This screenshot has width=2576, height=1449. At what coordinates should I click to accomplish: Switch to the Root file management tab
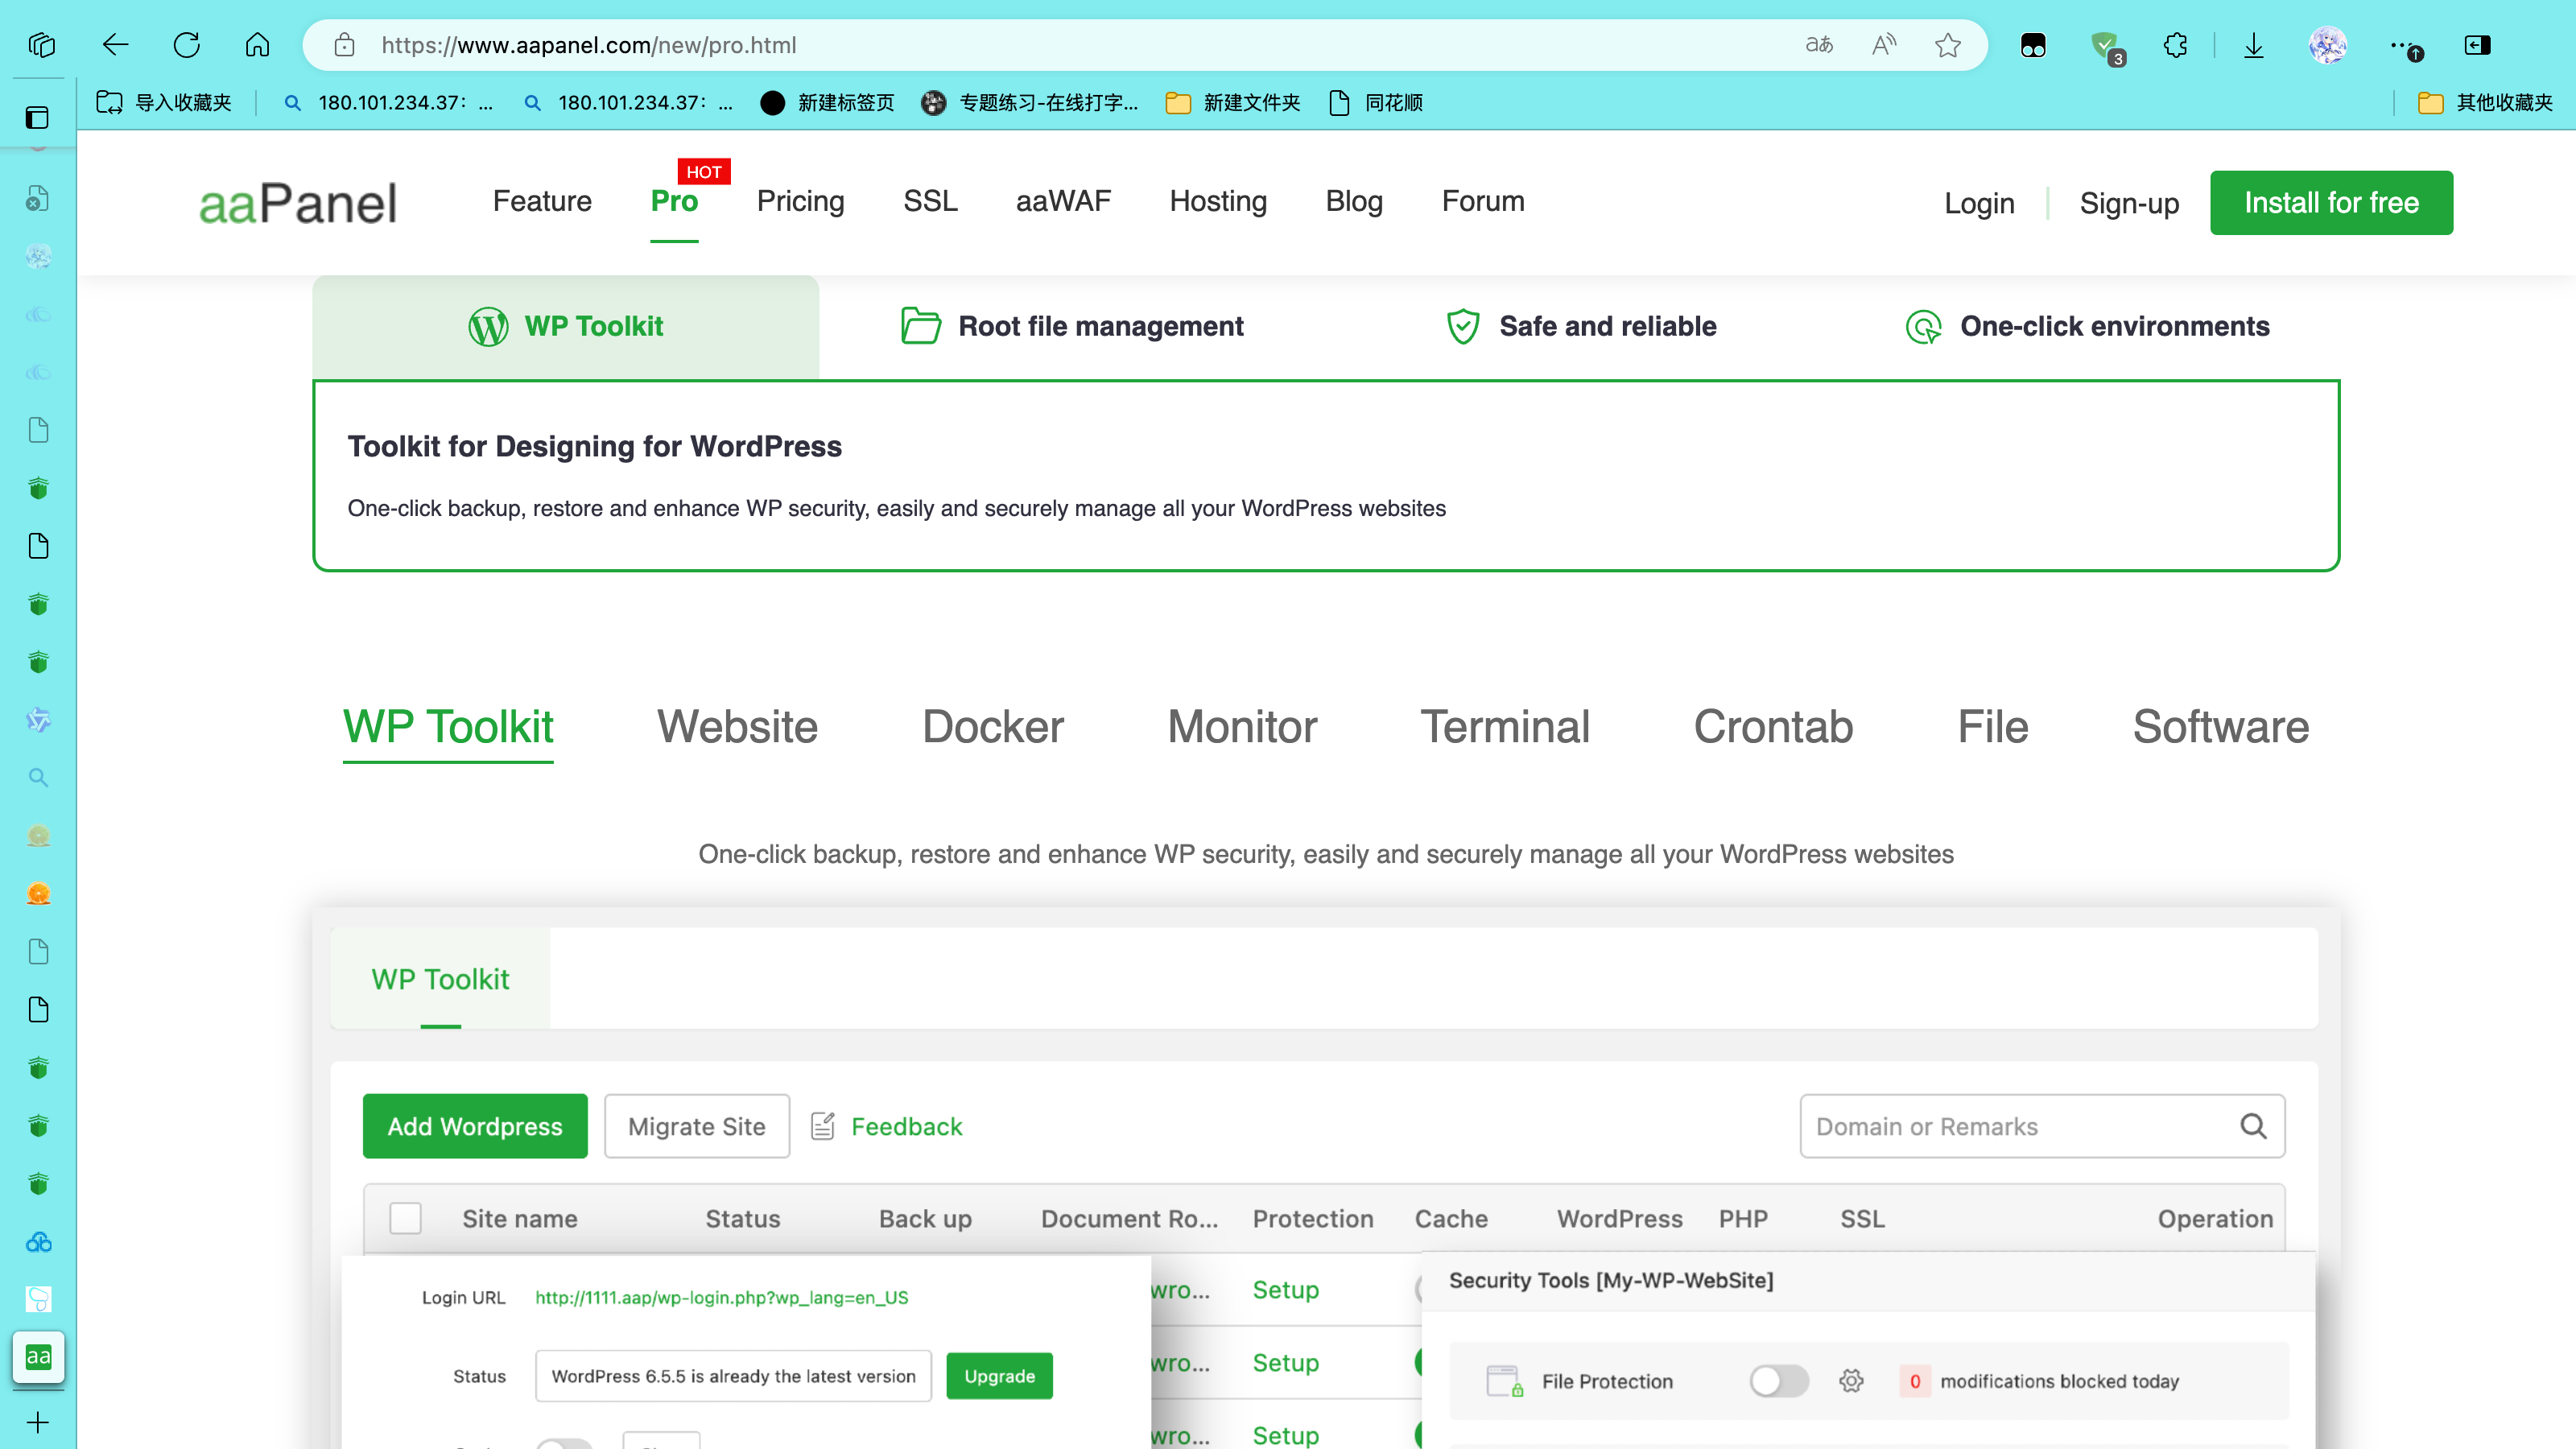click(x=1072, y=326)
